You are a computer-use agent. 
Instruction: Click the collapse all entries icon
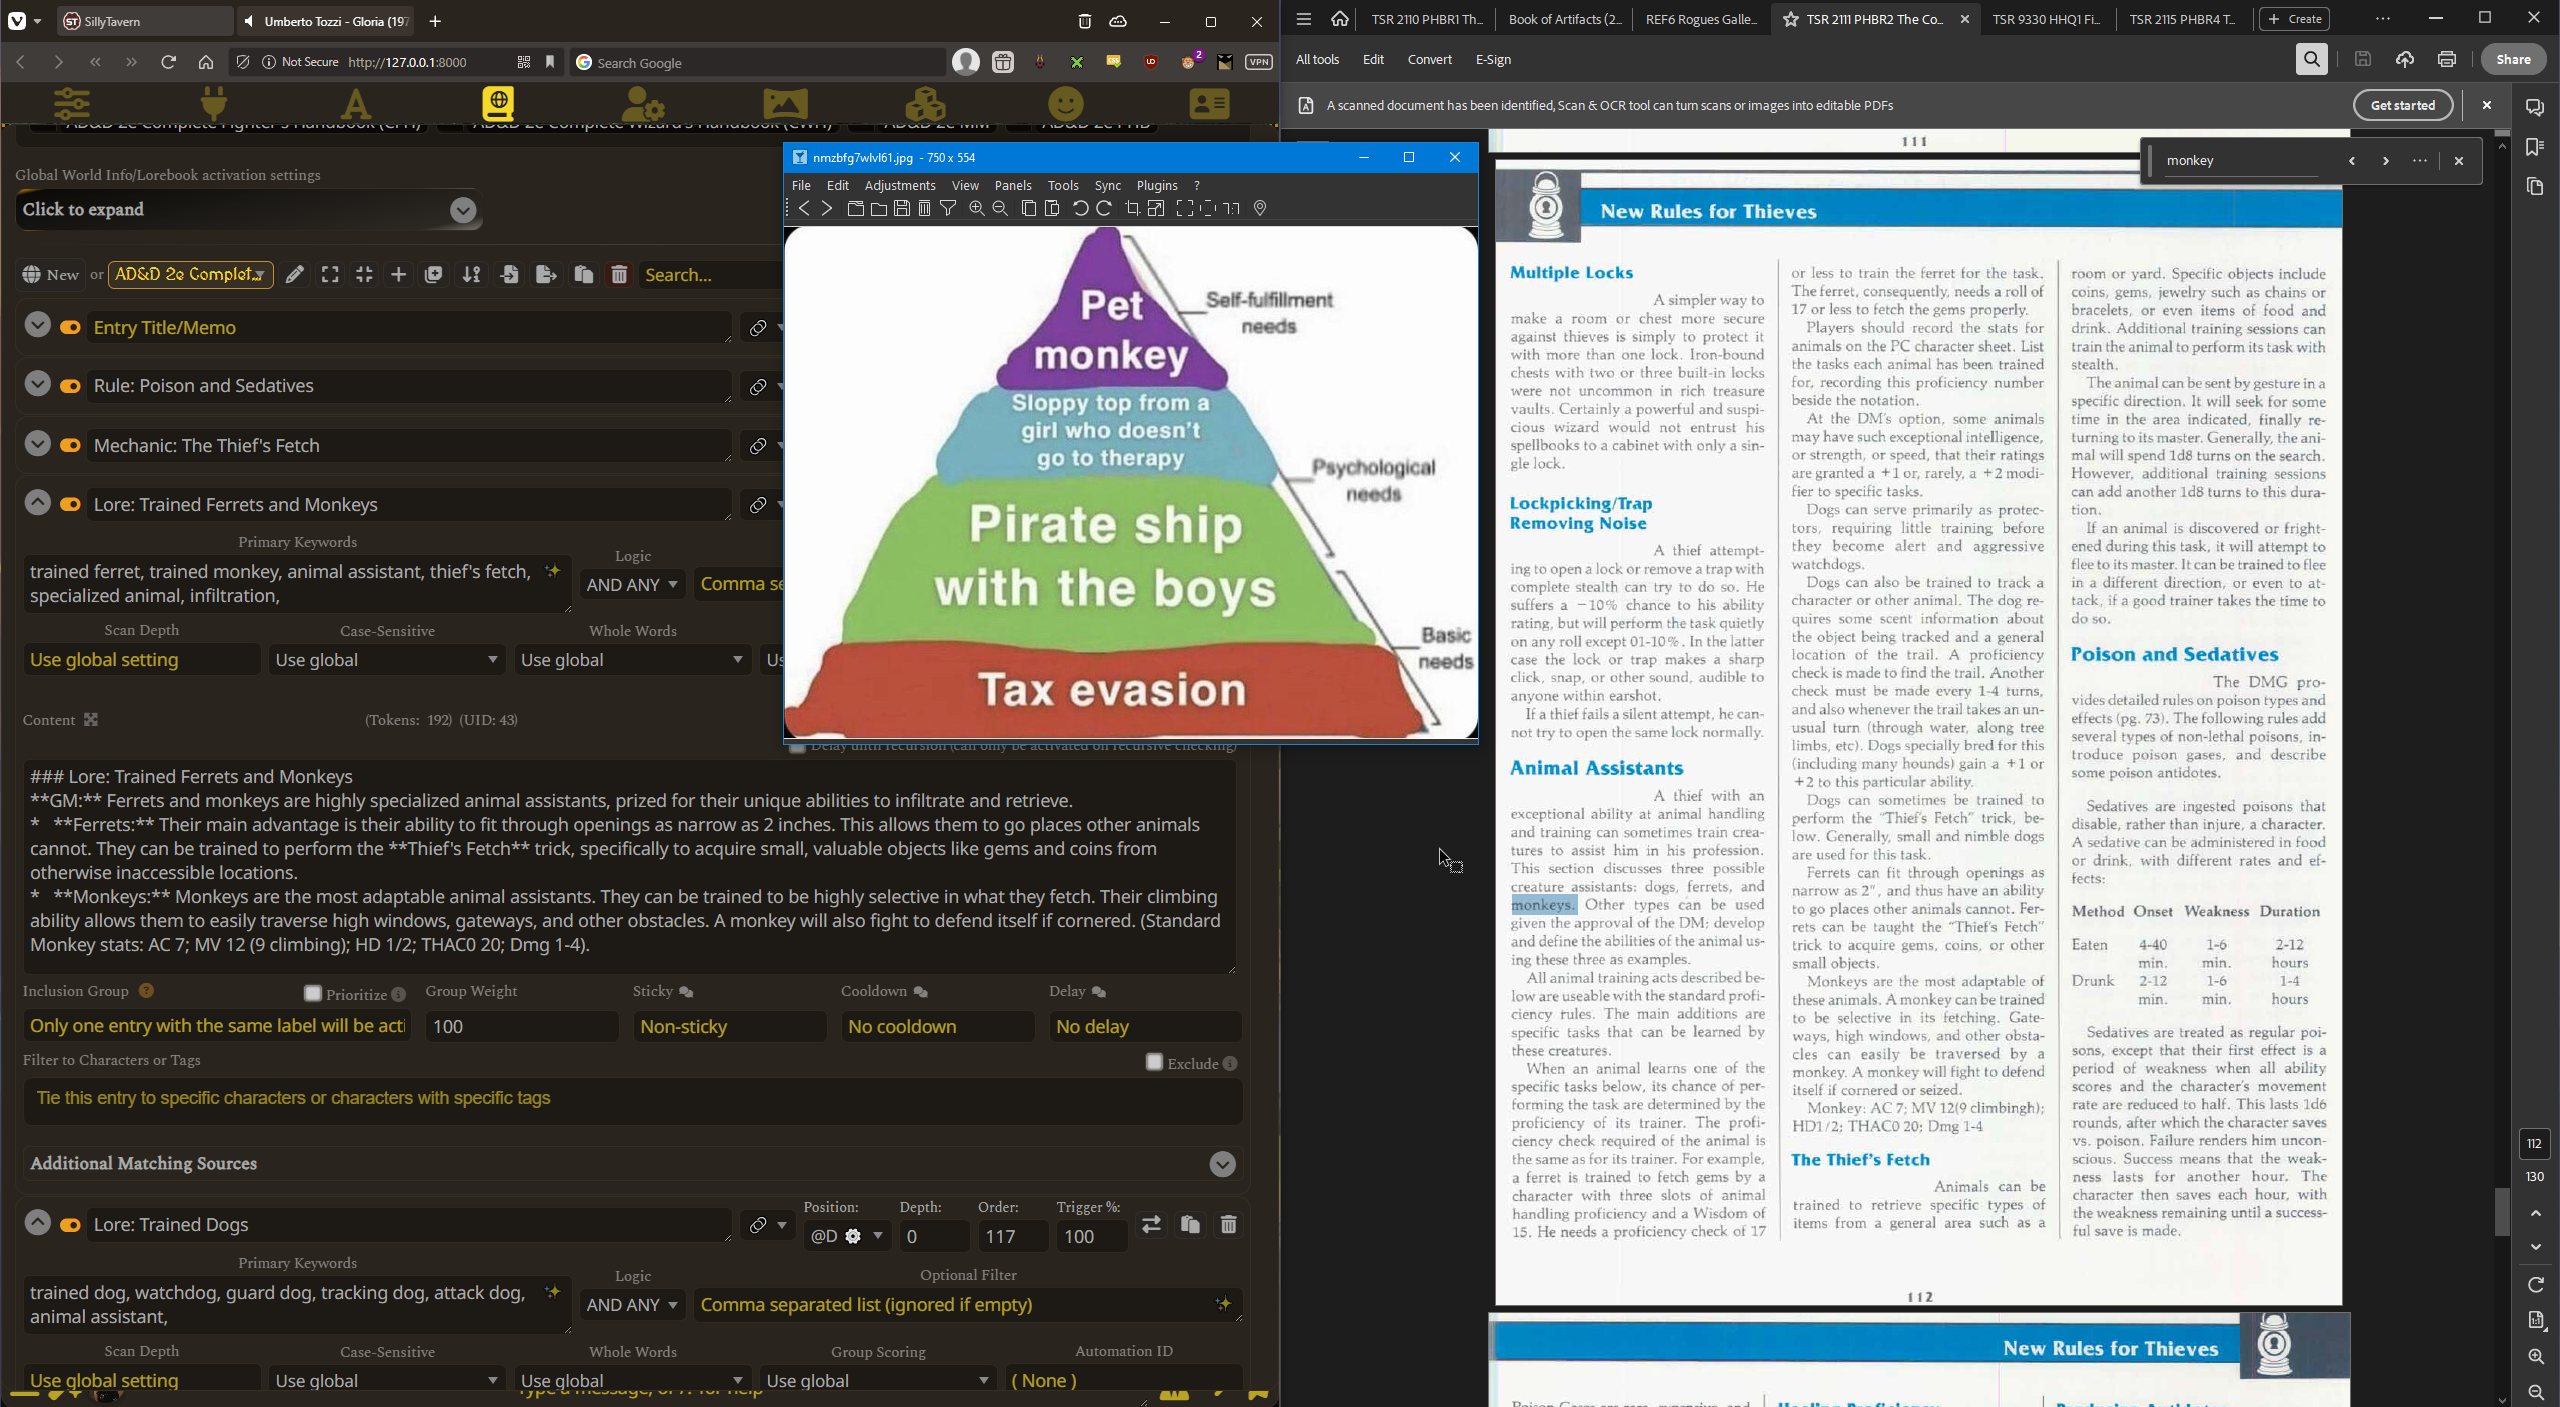coord(364,275)
